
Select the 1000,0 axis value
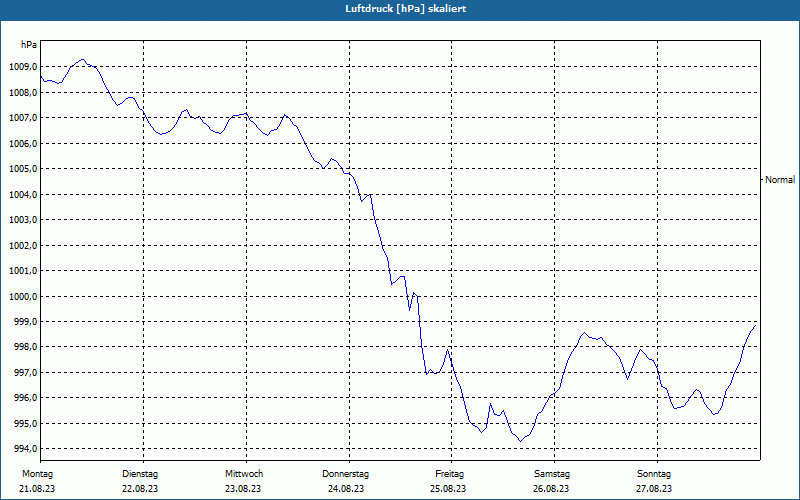coord(22,297)
